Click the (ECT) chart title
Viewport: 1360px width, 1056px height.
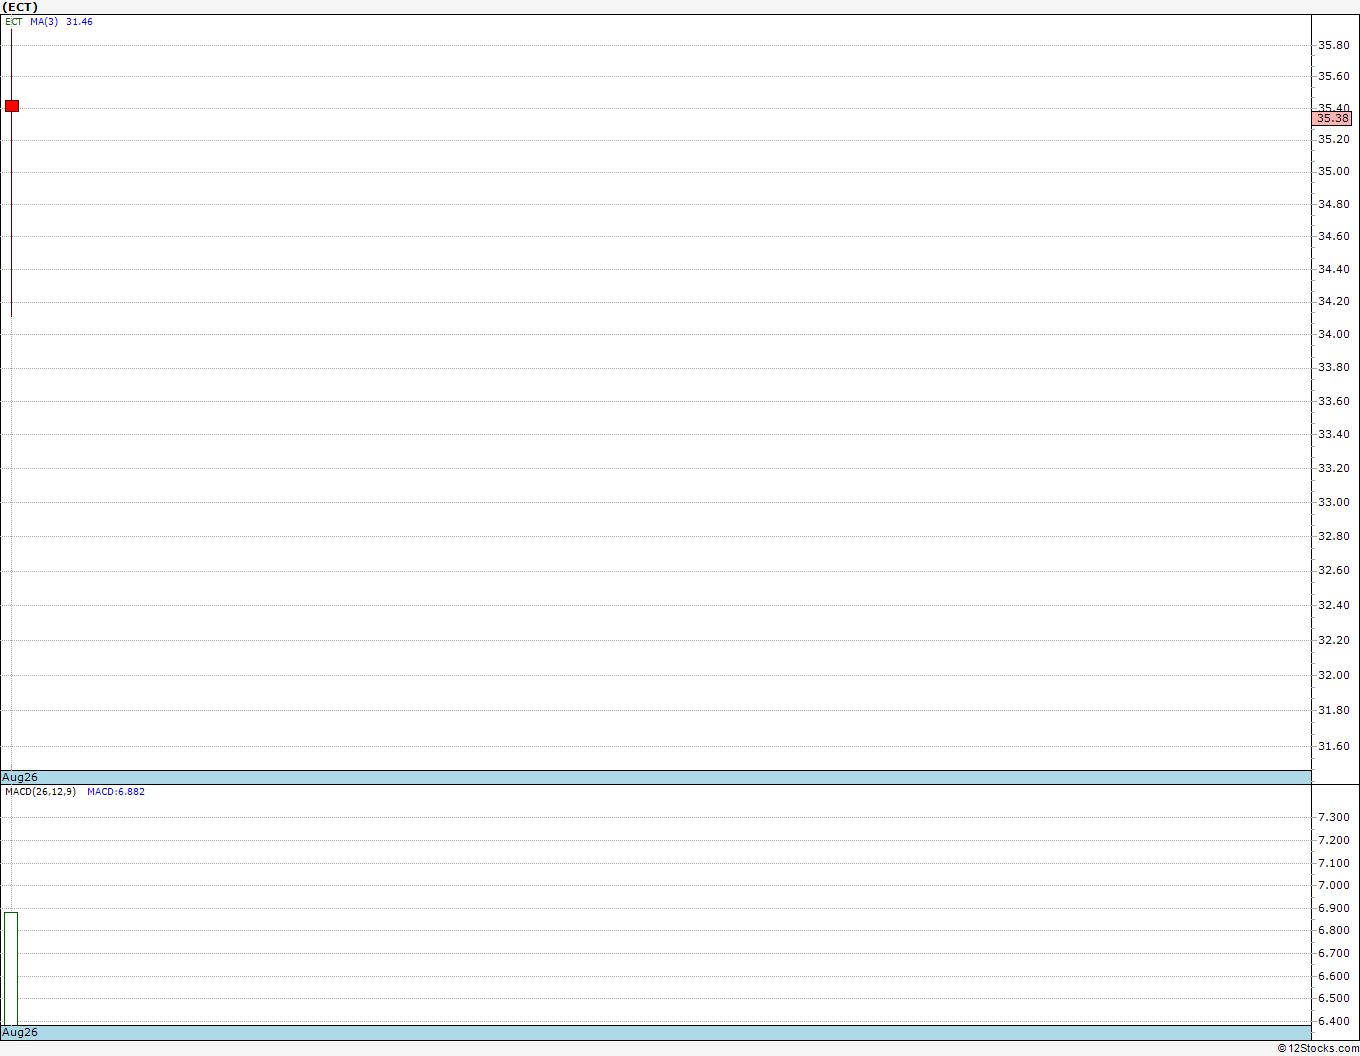[20, 7]
